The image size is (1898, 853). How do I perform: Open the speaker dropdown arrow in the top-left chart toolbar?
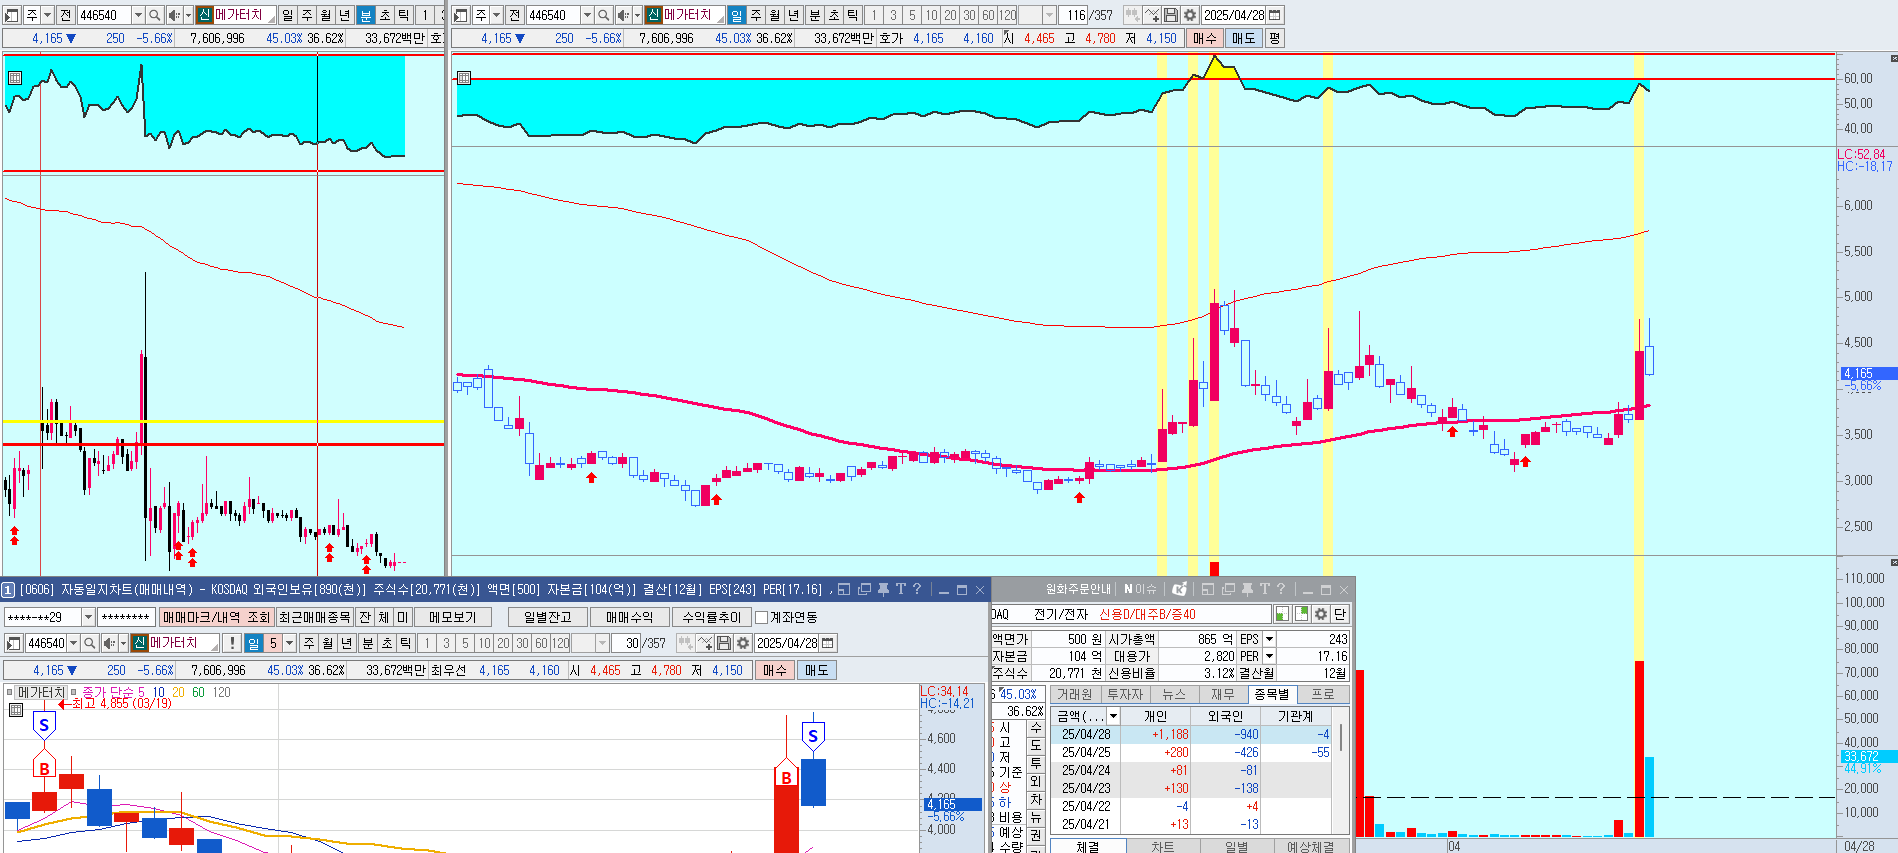188,15
